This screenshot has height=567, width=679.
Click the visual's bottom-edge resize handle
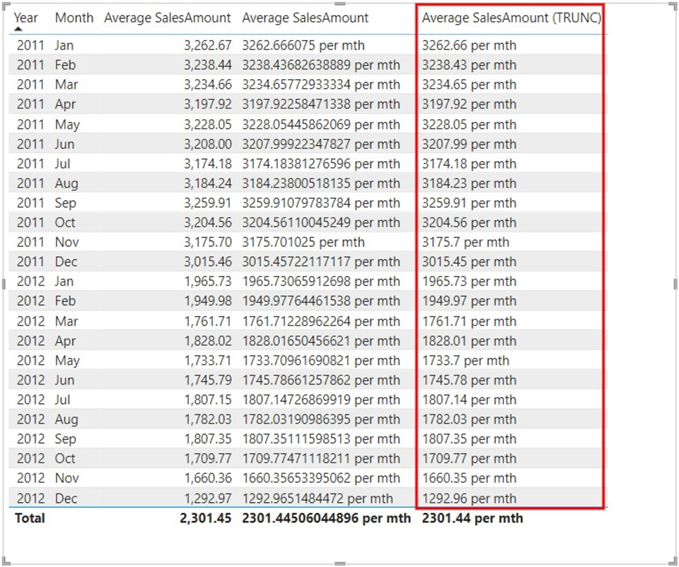(x=340, y=564)
